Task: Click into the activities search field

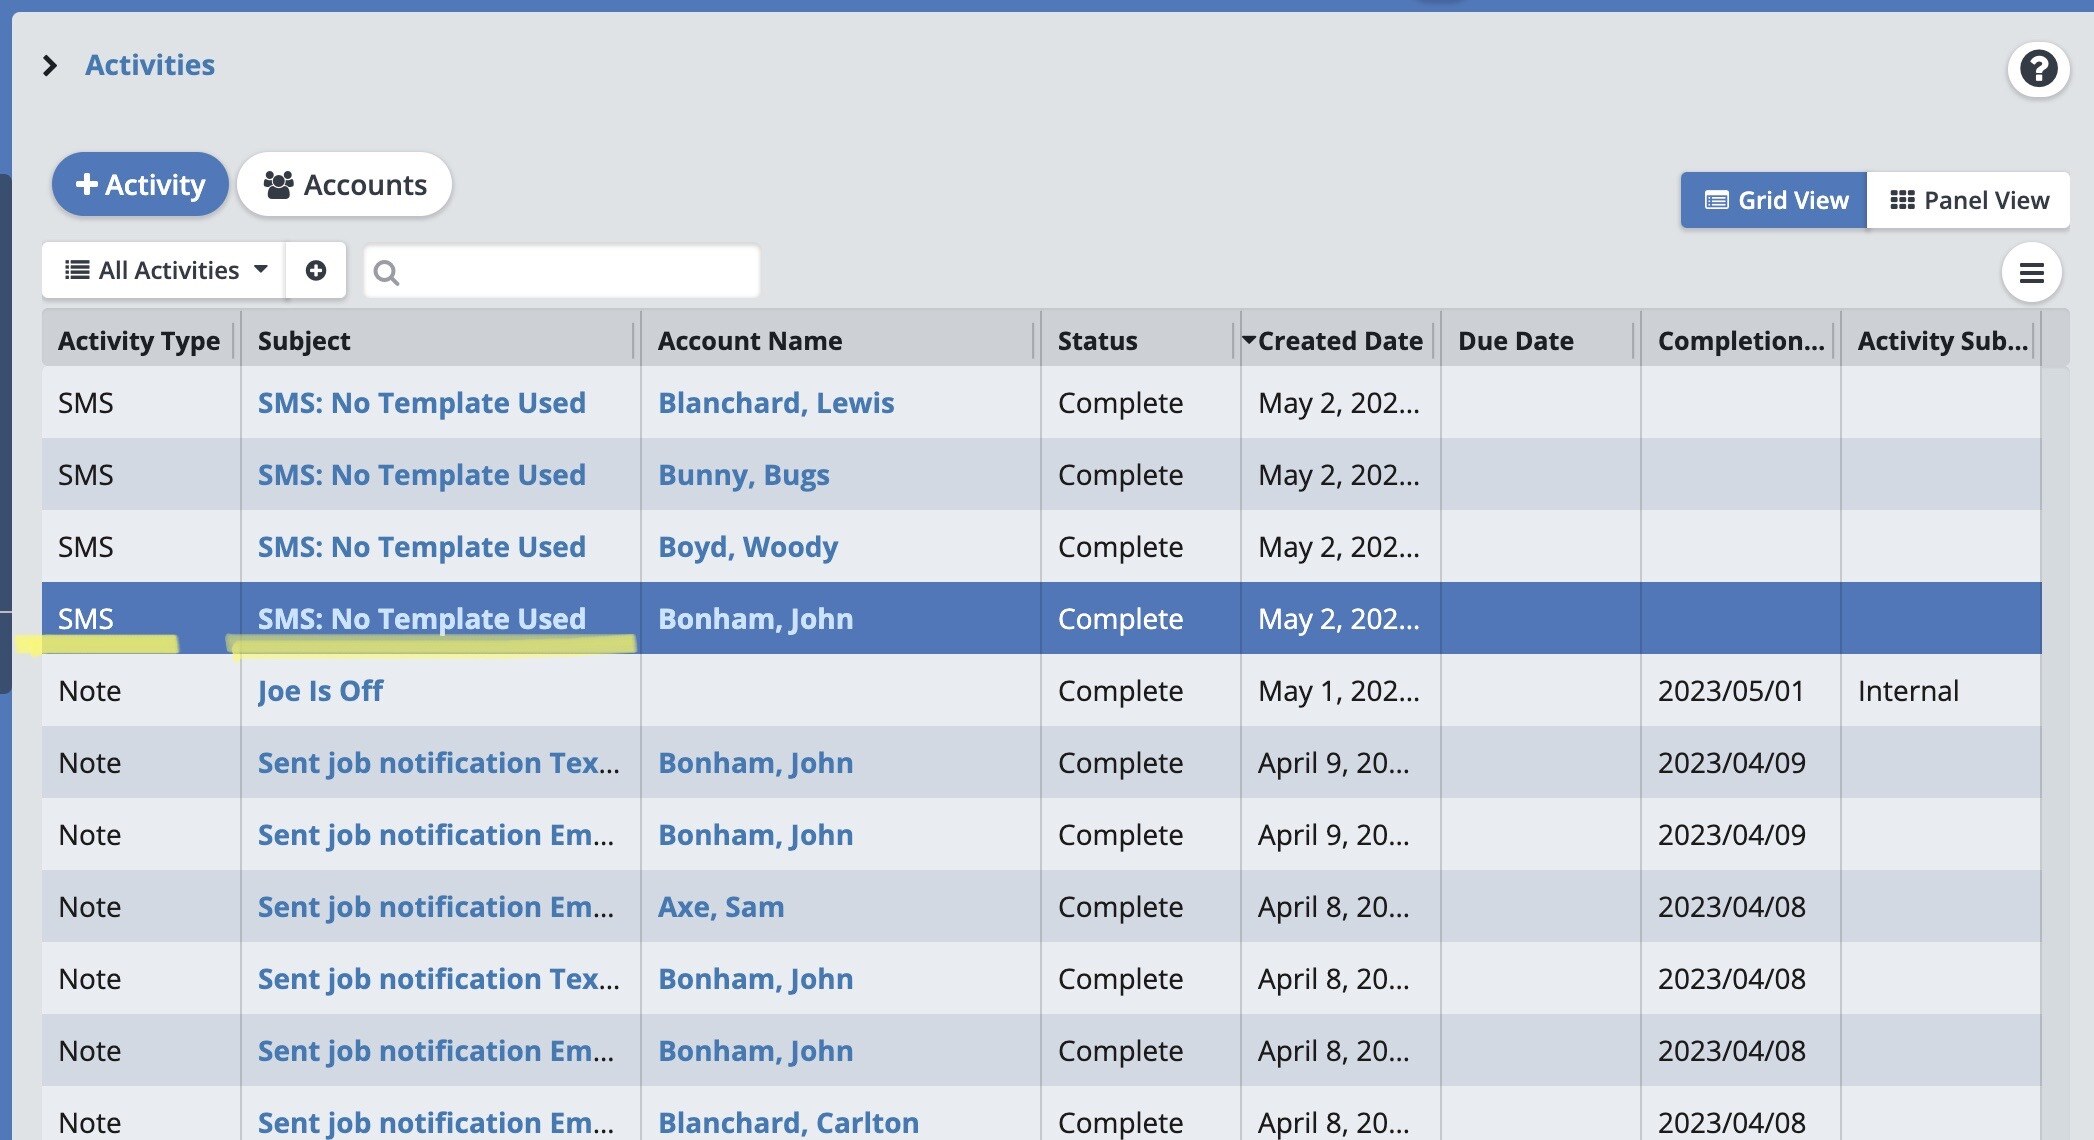Action: pos(578,272)
